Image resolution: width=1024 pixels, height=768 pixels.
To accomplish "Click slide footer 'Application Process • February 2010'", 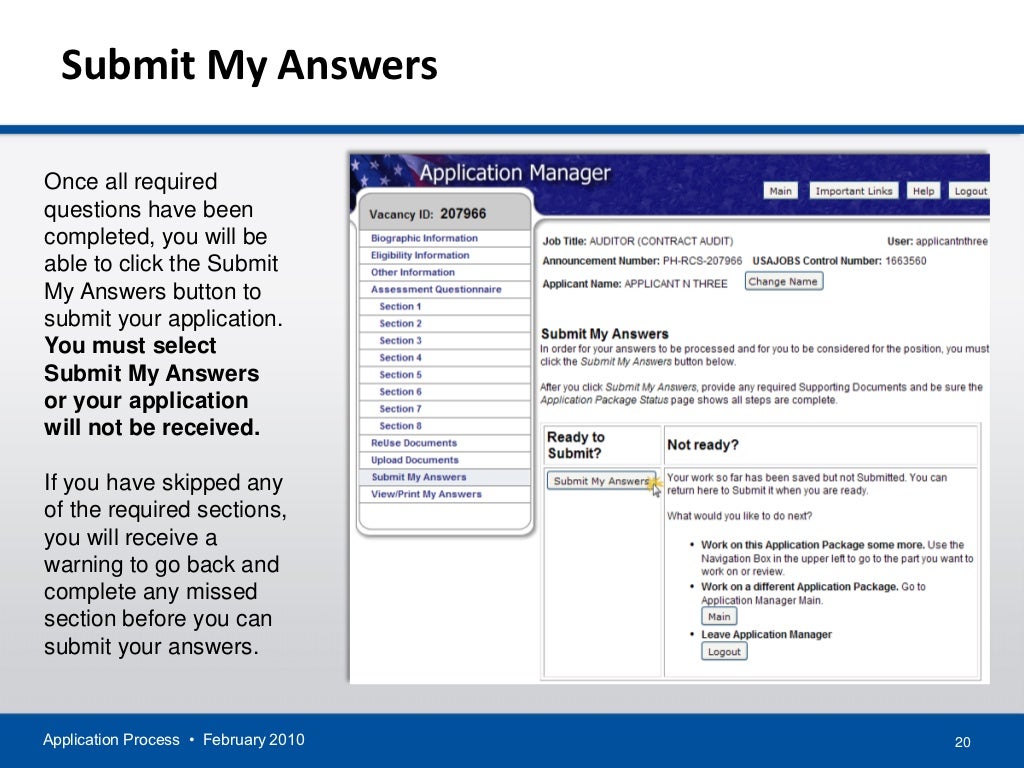I will [174, 739].
